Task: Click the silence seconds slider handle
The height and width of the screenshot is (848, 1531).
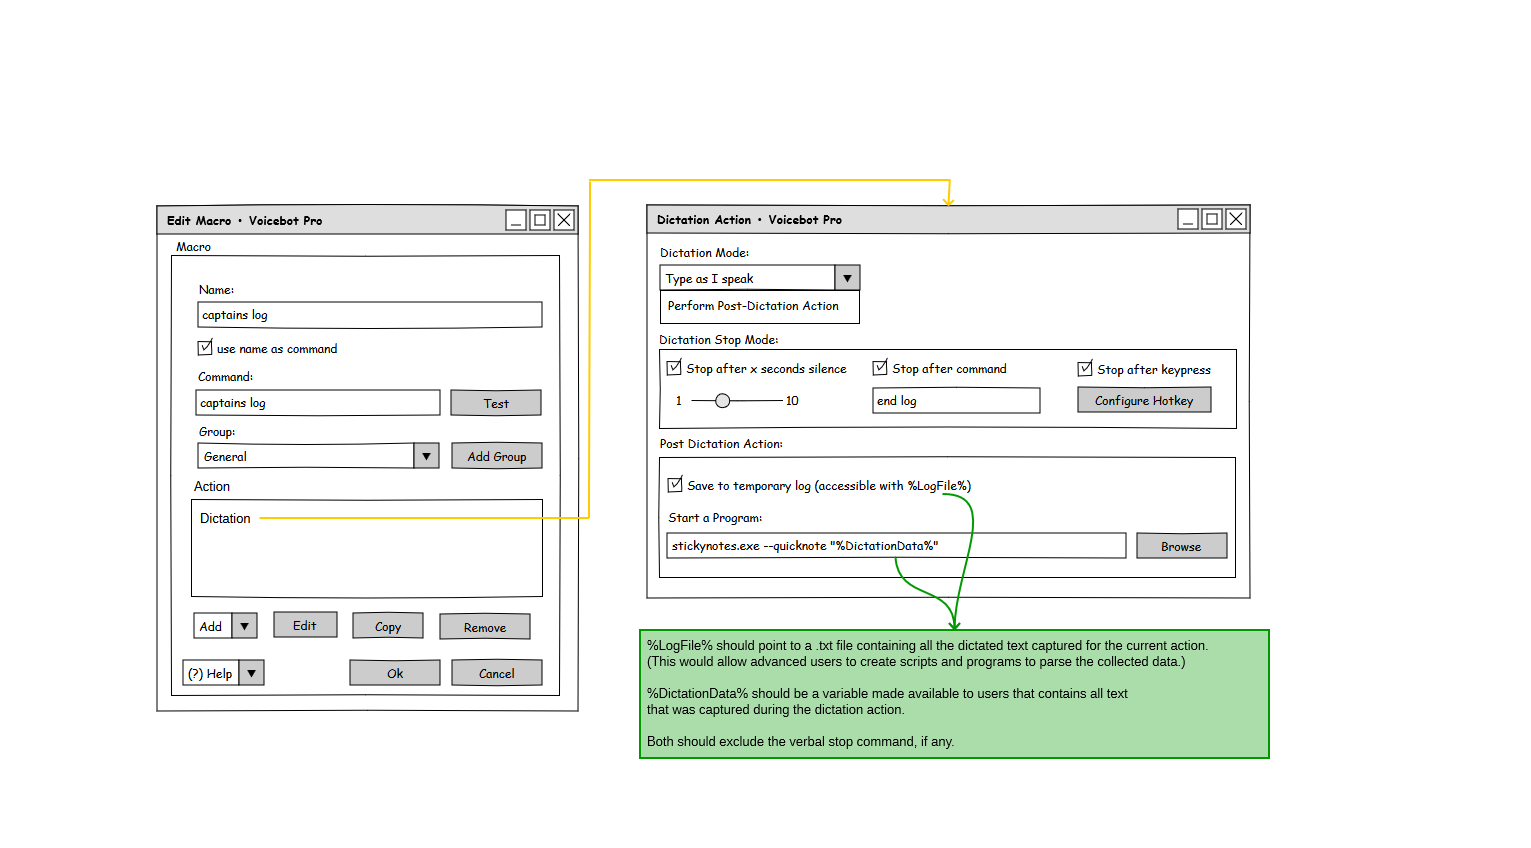Action: click(x=722, y=400)
